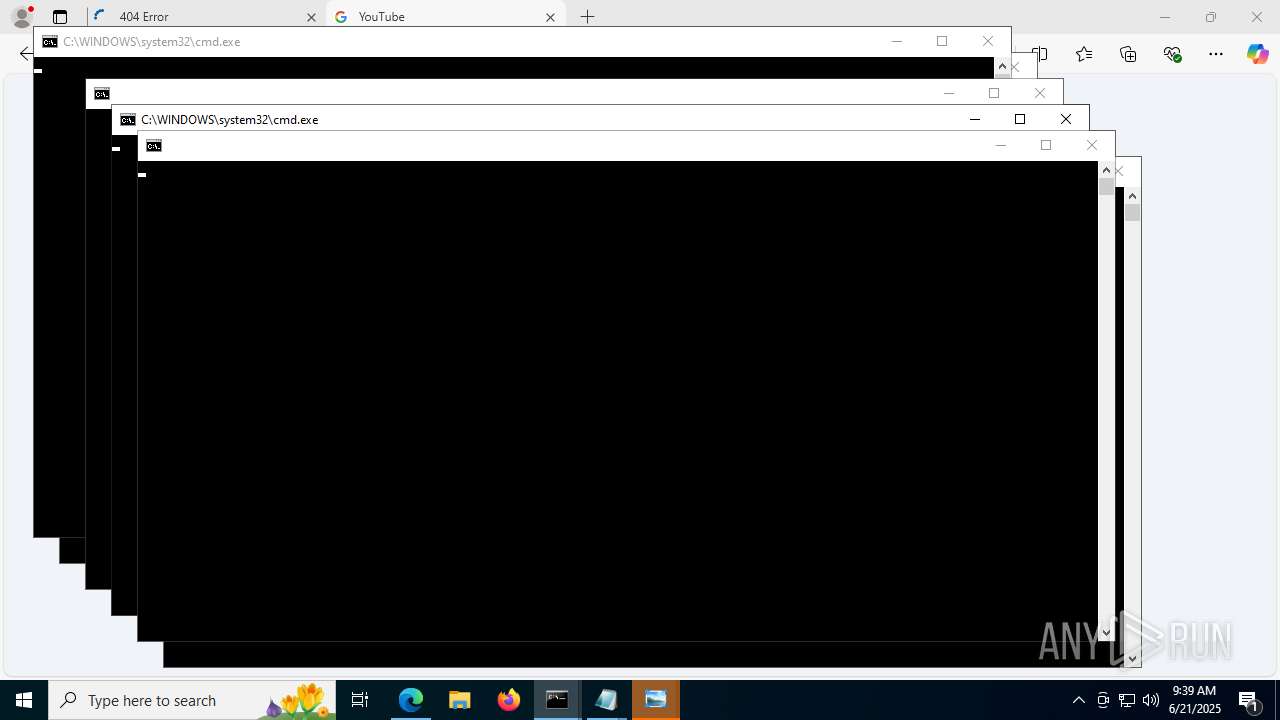Open network status tray icon
Viewport: 1280px width, 720px height.
[x=1127, y=700]
